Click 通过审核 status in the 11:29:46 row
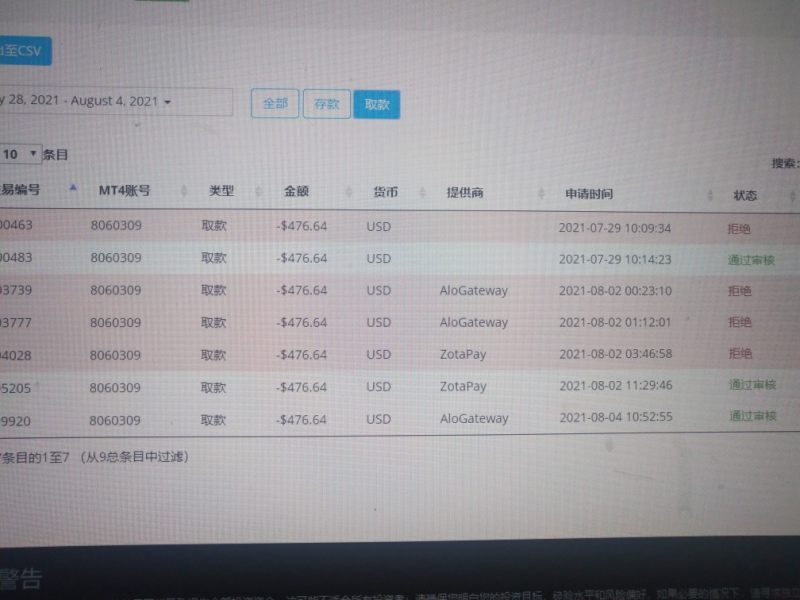Image resolution: width=800 pixels, height=600 pixels. coord(753,384)
